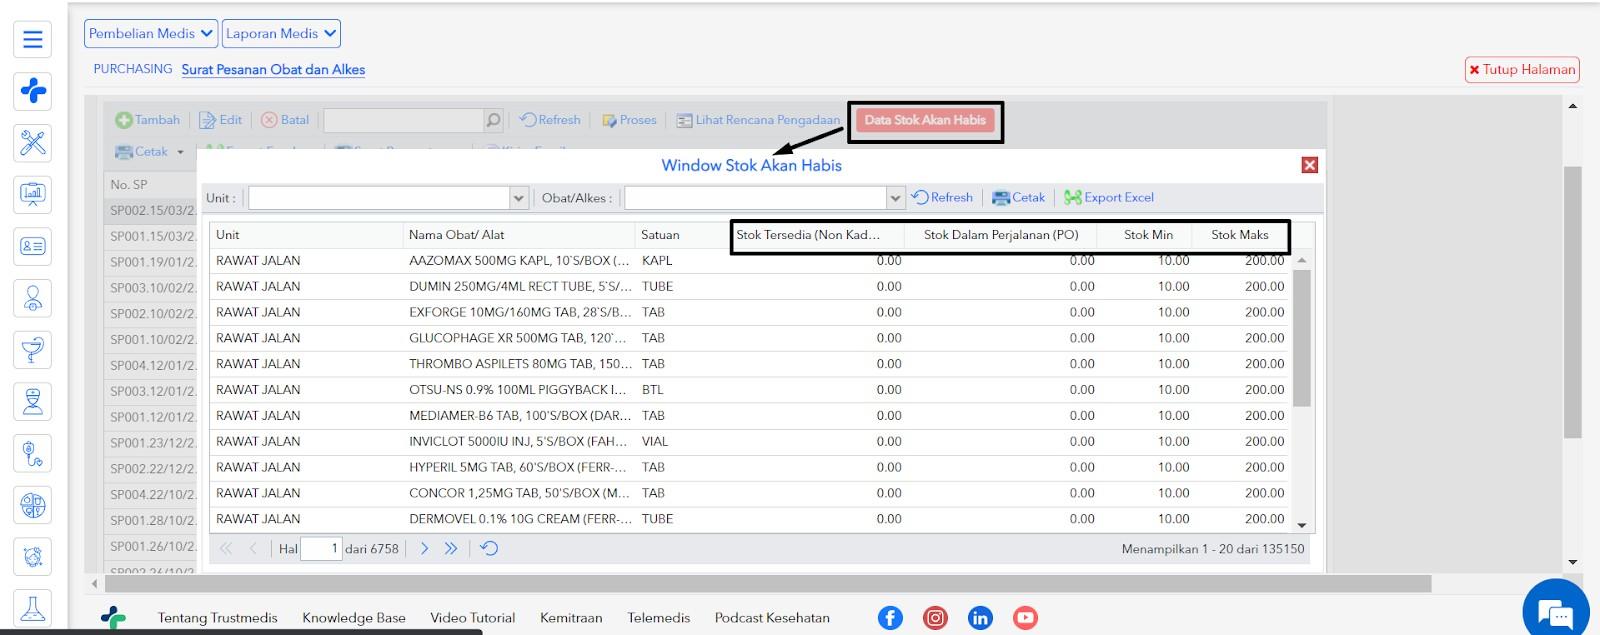Click Cetak in the stock window

1018,198
